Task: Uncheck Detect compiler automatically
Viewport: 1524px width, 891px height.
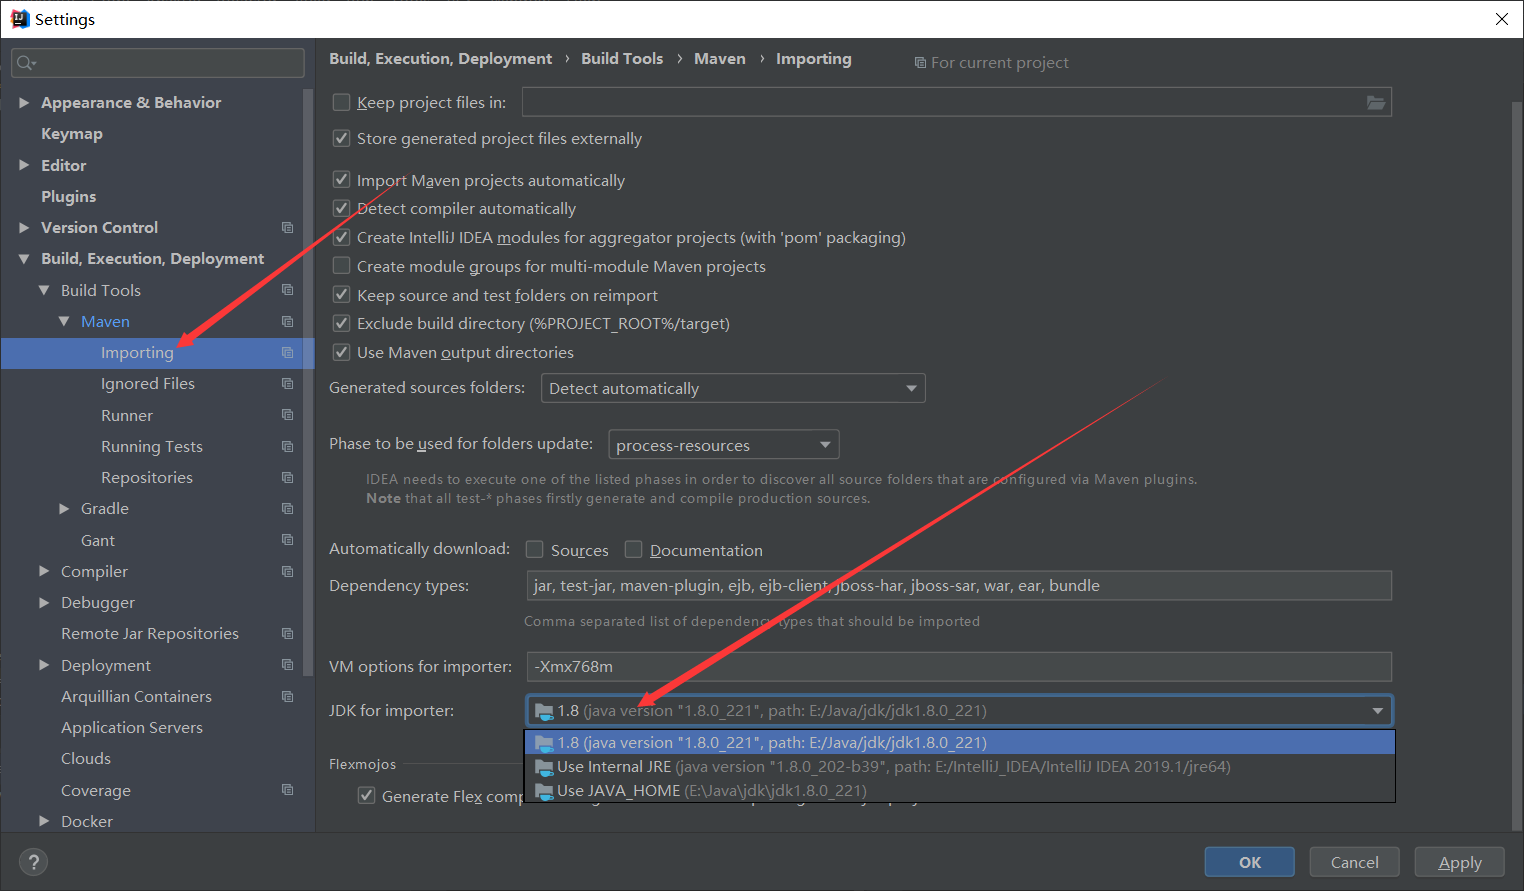Action: tap(341, 208)
